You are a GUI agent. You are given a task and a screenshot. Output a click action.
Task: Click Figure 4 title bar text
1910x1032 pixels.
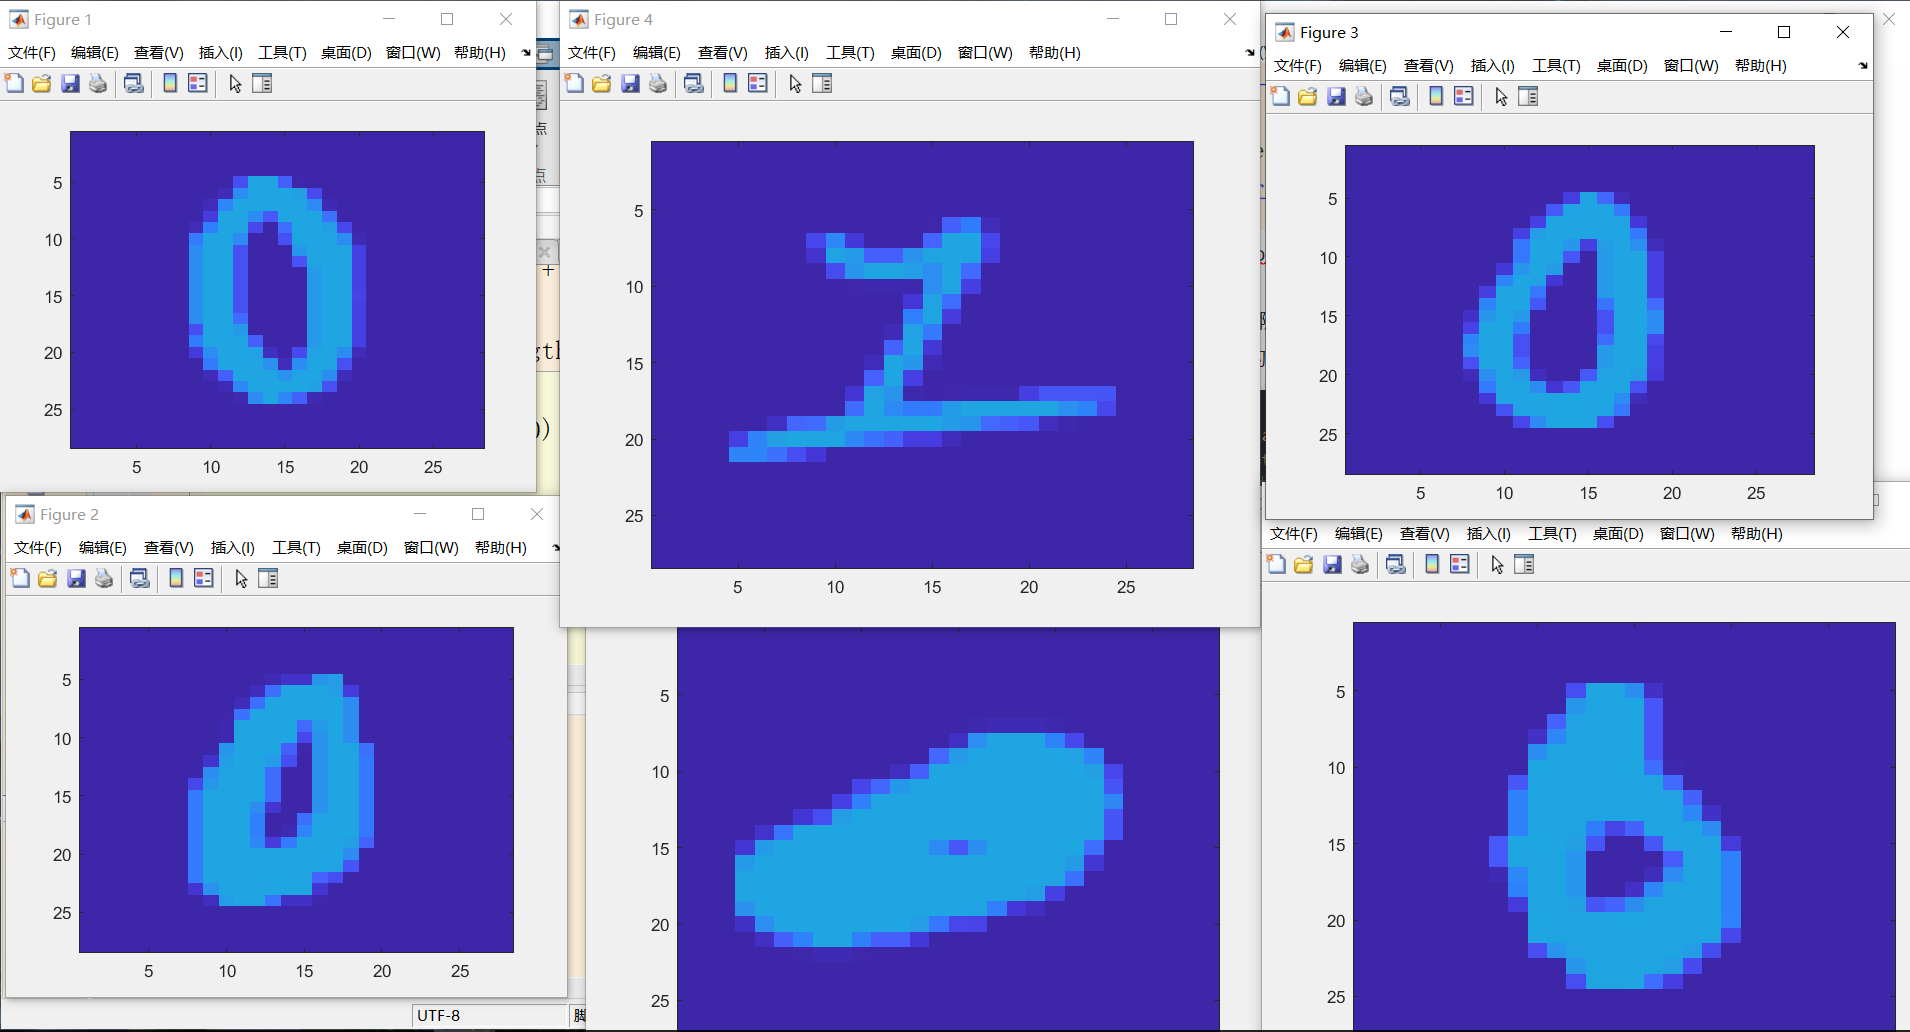623,20
